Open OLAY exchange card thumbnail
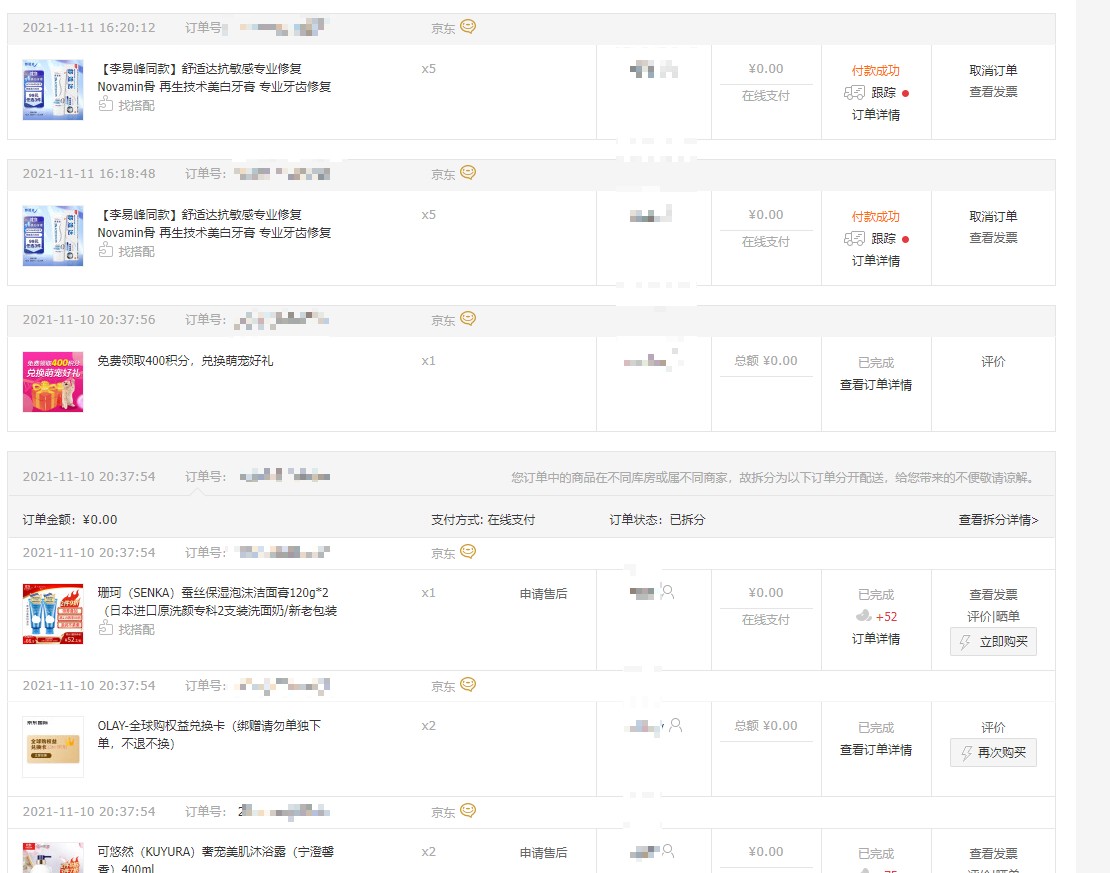 tap(53, 747)
